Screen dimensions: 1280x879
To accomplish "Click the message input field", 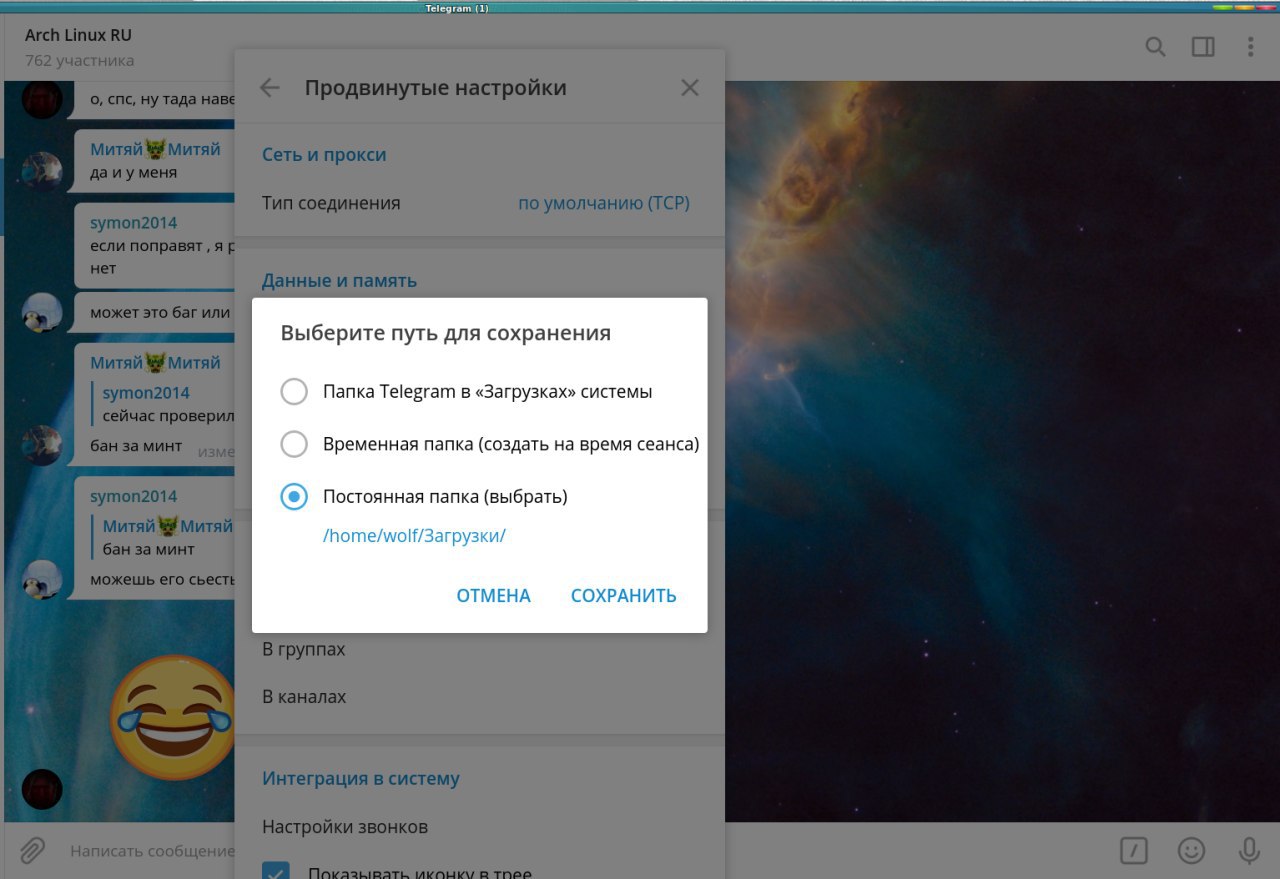I will pyautogui.click(x=150, y=851).
